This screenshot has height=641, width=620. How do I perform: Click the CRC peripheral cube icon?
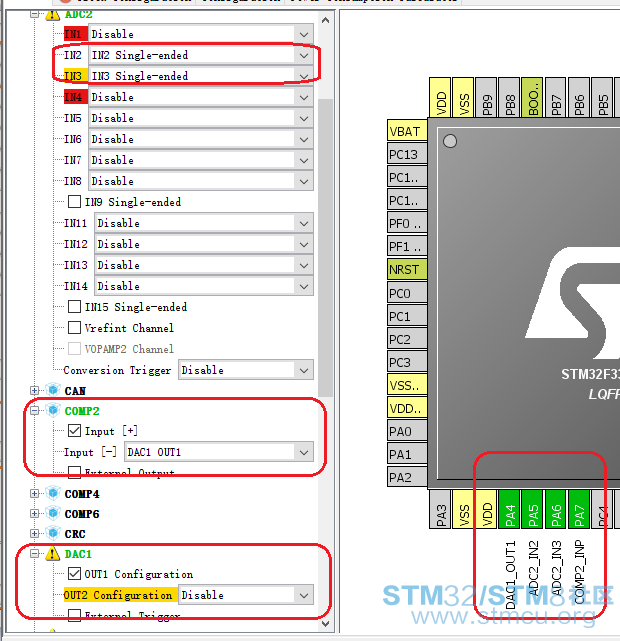point(53,533)
